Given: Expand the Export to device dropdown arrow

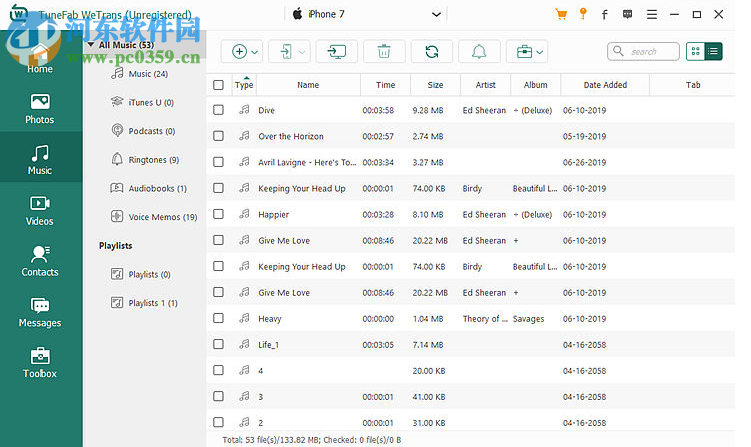Looking at the screenshot, I should 302,52.
